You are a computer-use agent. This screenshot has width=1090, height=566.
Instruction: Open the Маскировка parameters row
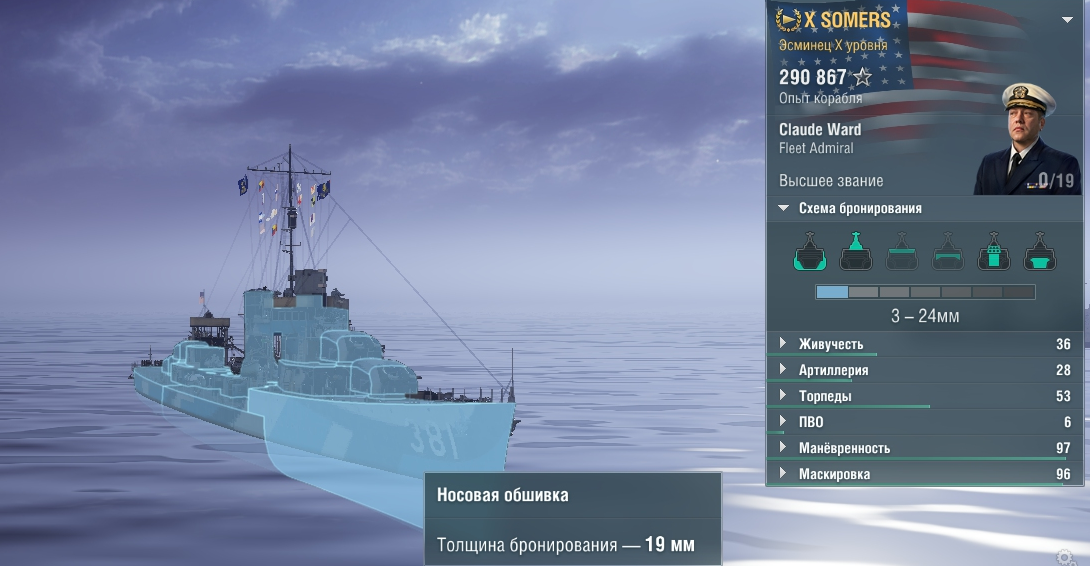[925, 474]
